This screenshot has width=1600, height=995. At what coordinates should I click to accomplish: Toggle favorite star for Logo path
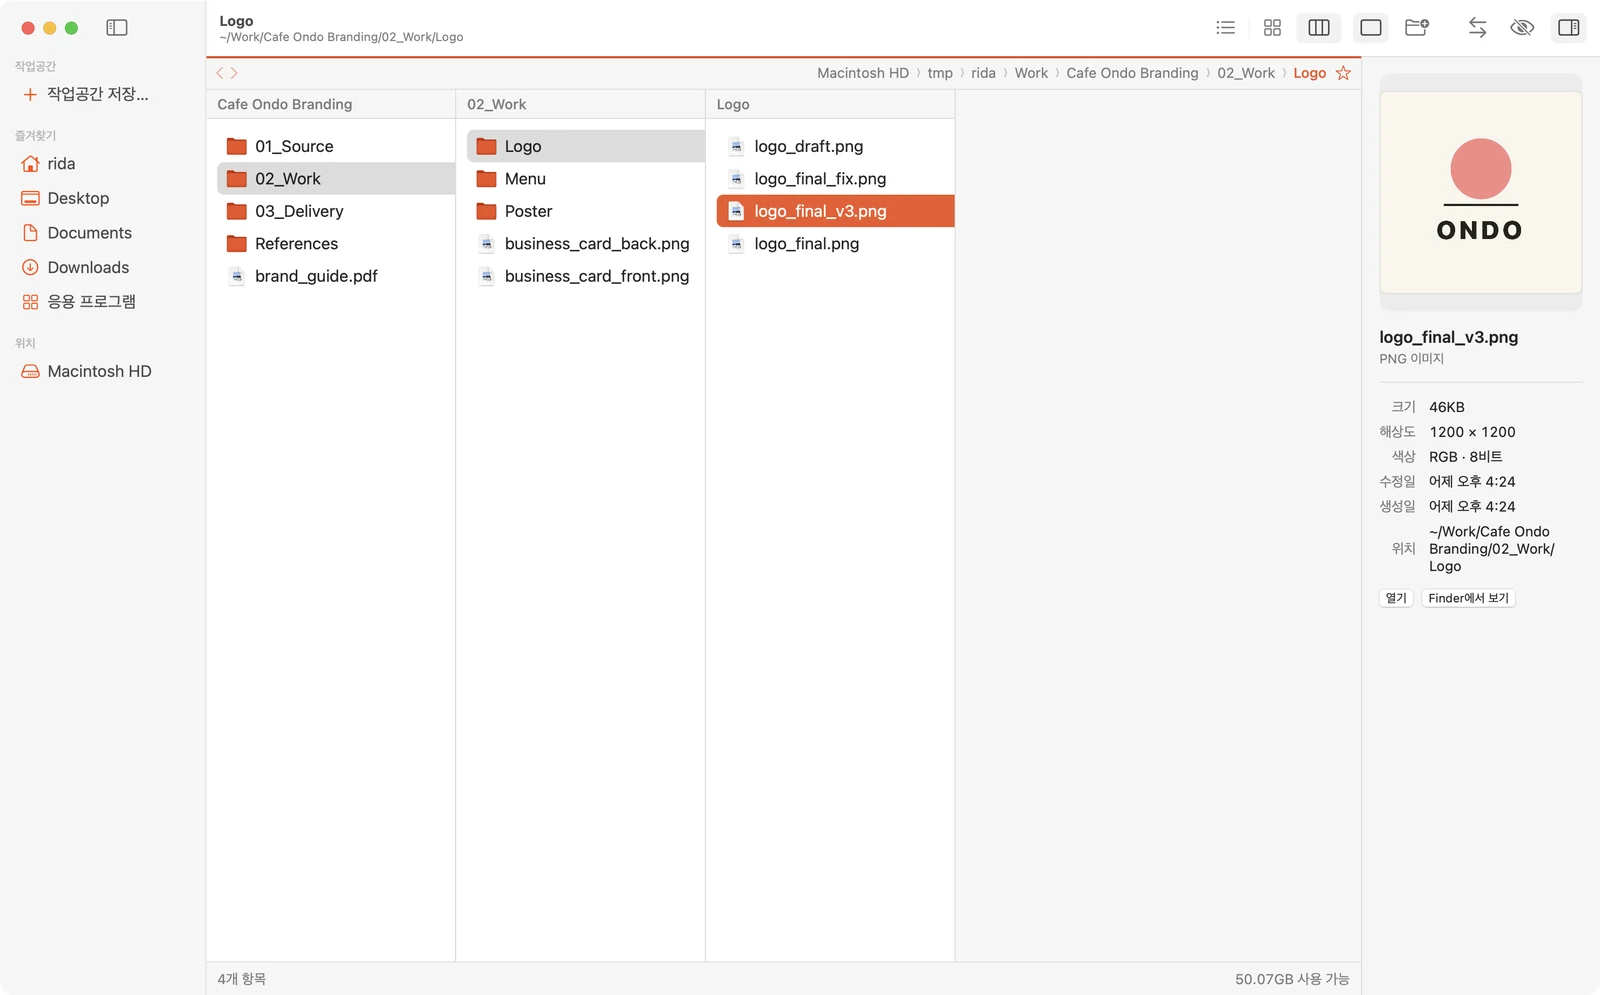[x=1343, y=73]
